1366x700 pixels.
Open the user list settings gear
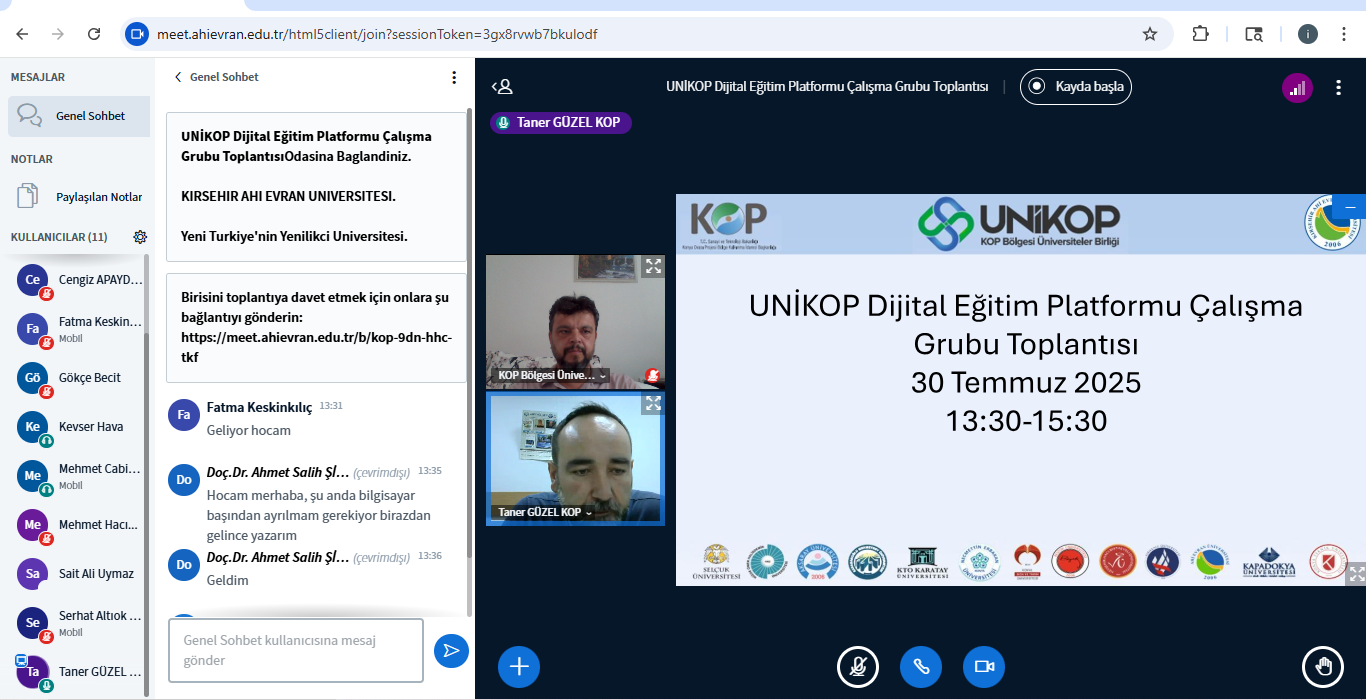click(140, 237)
